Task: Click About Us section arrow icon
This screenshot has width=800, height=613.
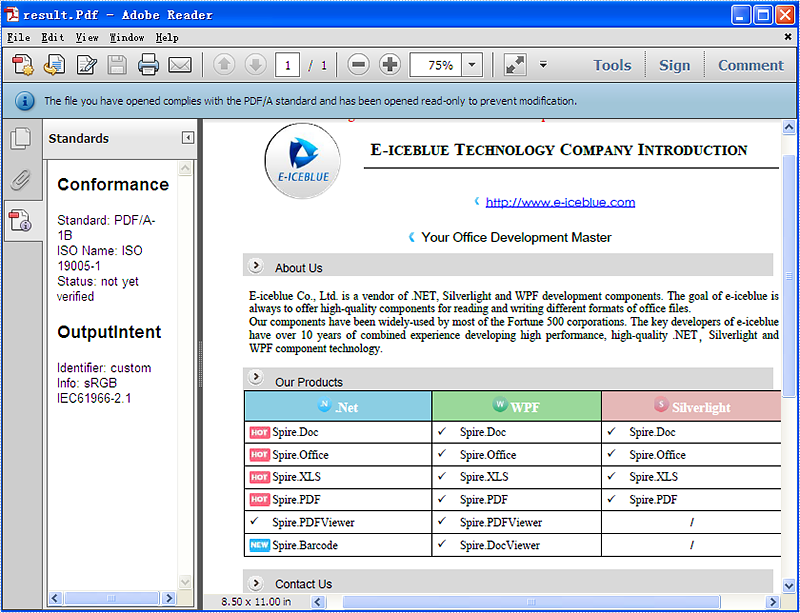Action: (x=256, y=265)
